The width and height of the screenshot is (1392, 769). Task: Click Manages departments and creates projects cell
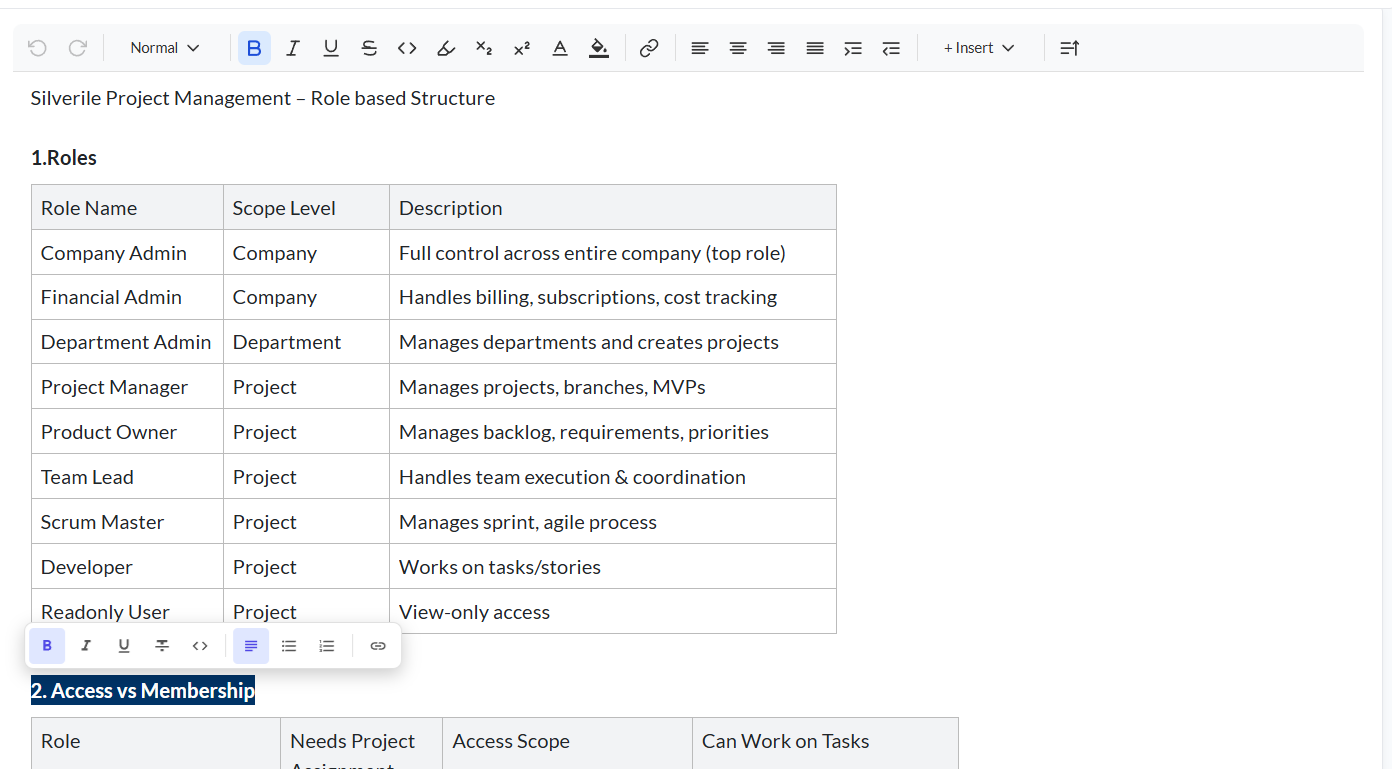(x=613, y=342)
